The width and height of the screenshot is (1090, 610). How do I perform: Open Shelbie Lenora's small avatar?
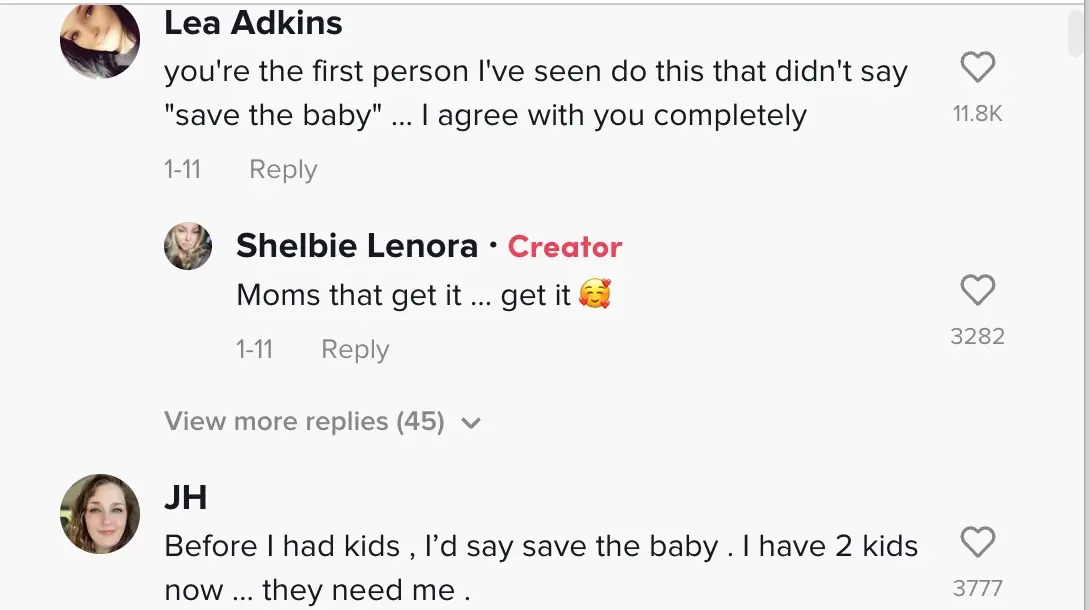click(188, 246)
